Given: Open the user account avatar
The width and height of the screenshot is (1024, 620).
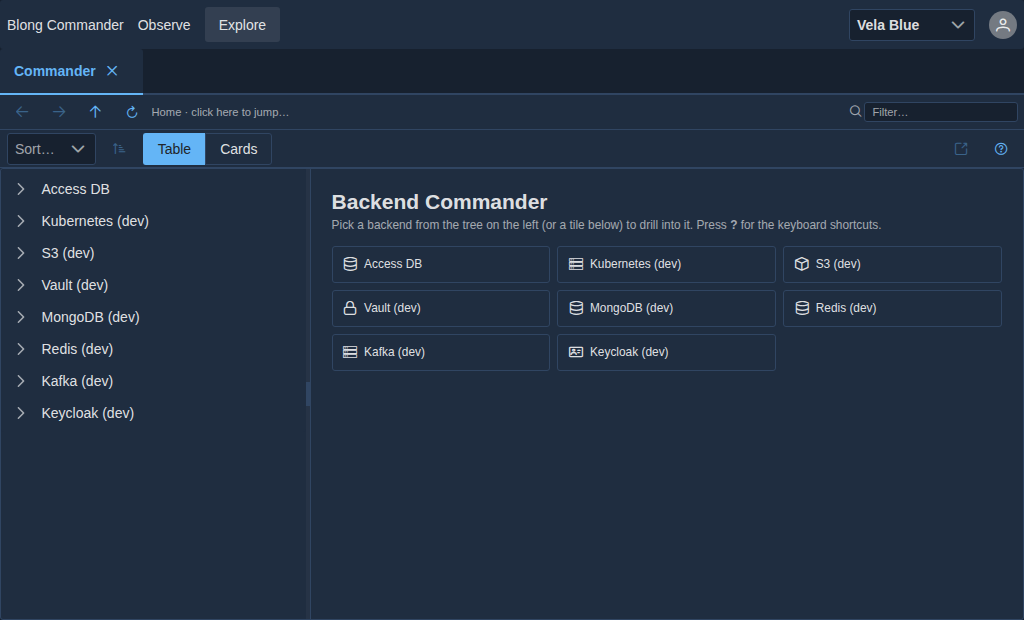Looking at the screenshot, I should point(1002,25).
